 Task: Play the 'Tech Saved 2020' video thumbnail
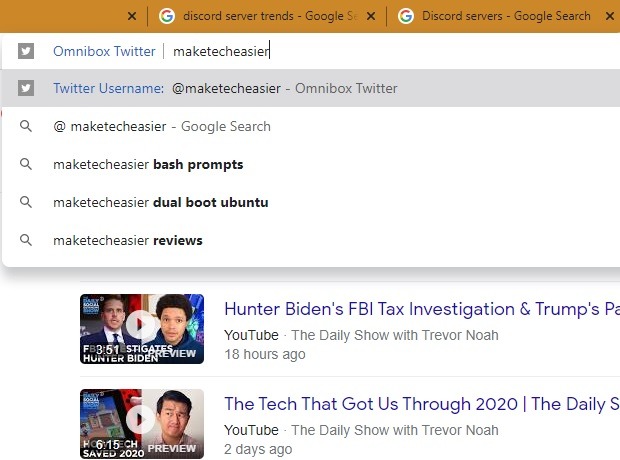(x=142, y=424)
